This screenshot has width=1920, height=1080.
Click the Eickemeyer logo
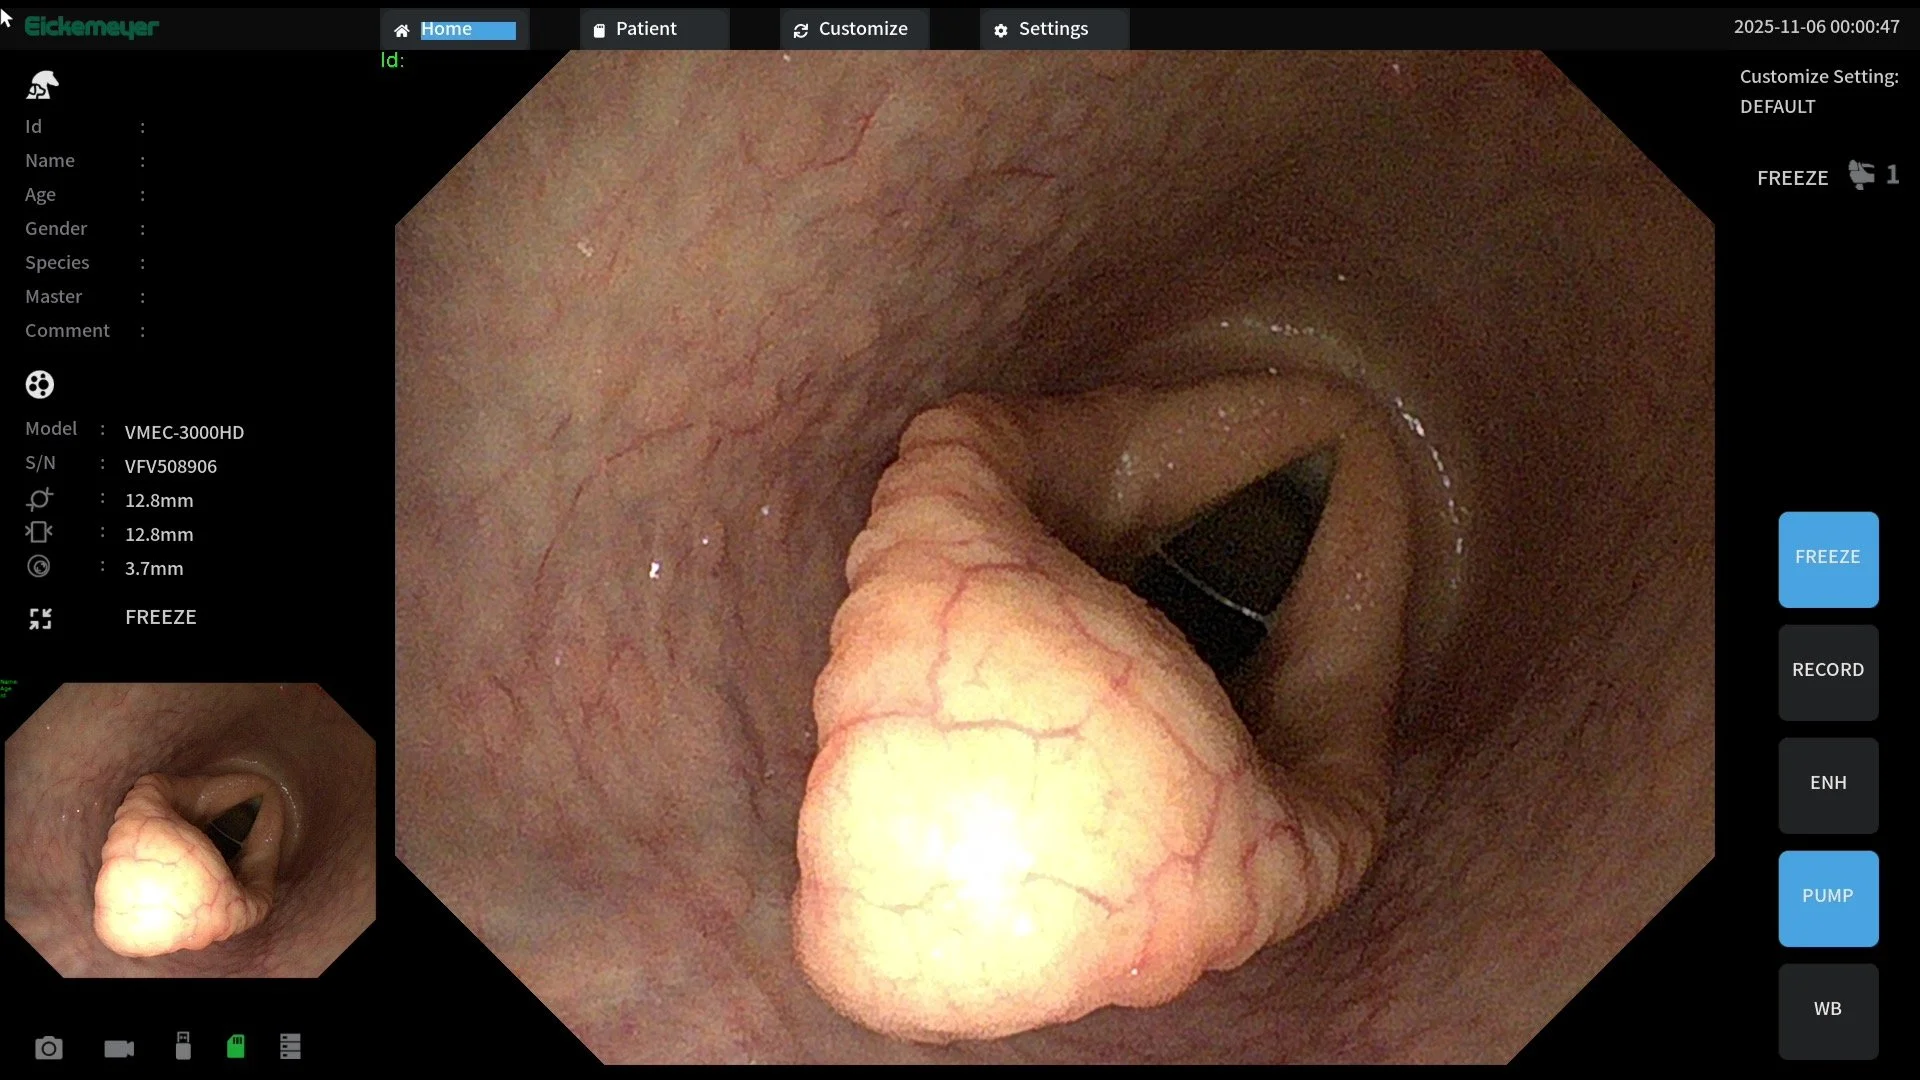click(x=91, y=27)
